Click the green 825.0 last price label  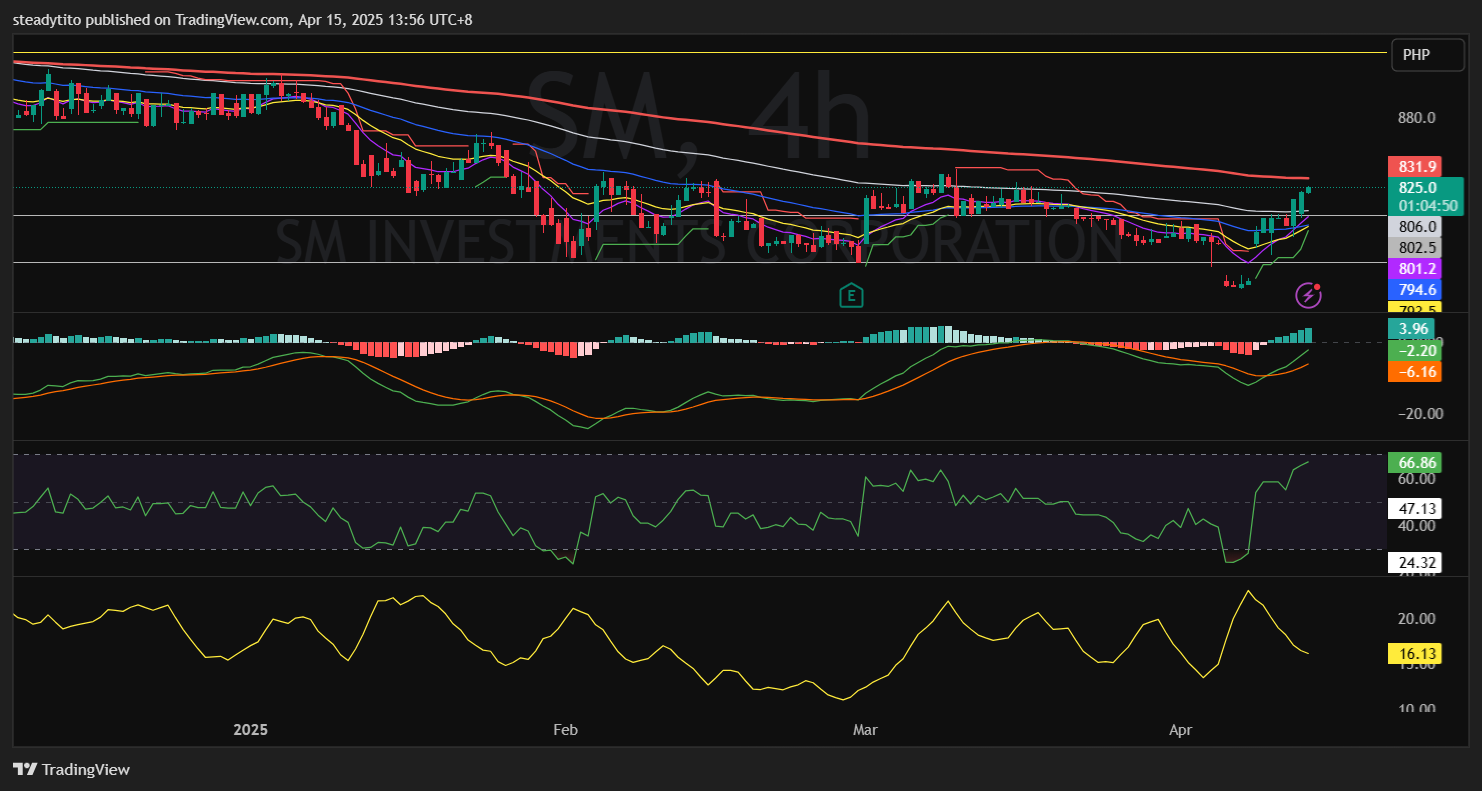tap(1417, 187)
